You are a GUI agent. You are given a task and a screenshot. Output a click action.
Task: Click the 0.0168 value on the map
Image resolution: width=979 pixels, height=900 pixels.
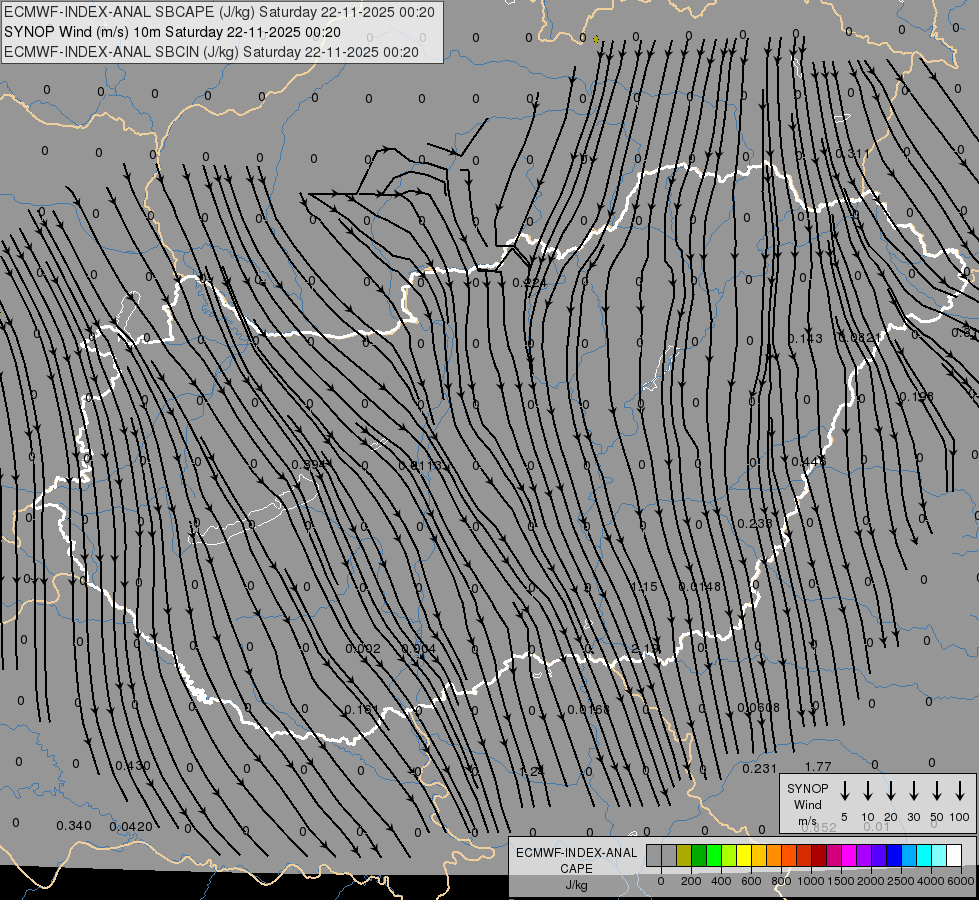click(x=588, y=710)
